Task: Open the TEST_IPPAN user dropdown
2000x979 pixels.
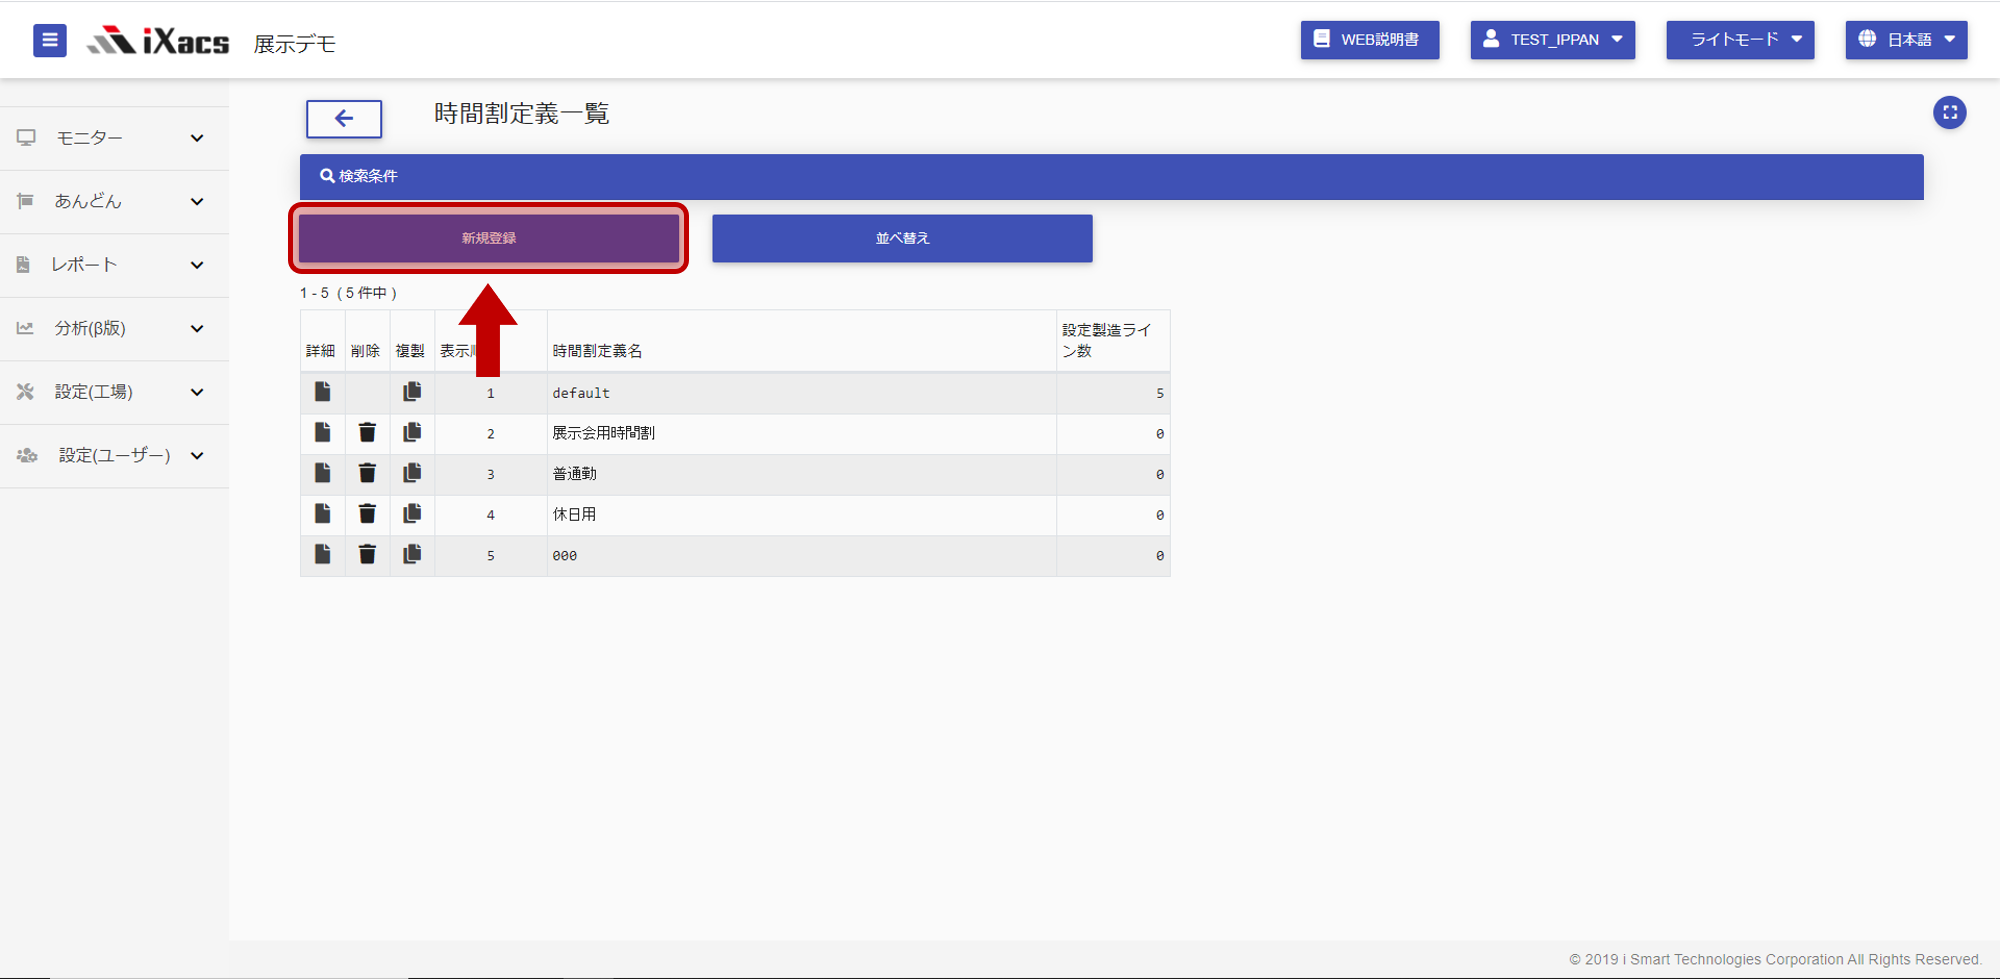Action: point(1552,40)
